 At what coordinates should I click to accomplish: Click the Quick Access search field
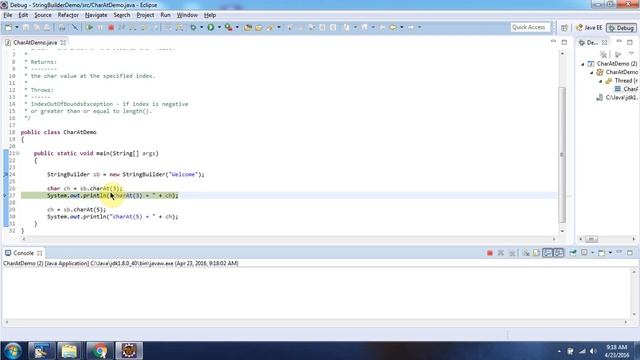click(x=530, y=27)
